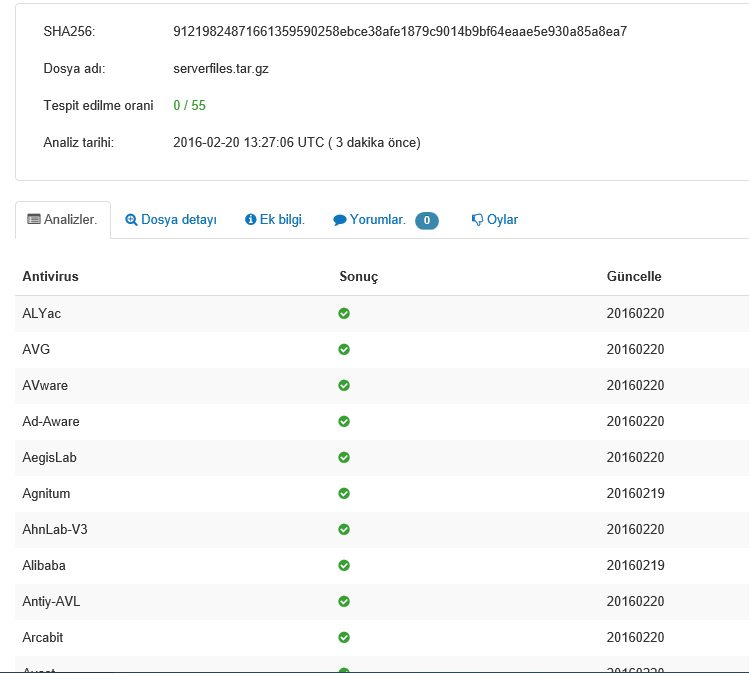Viewport: 749px width, 673px height.
Task: Click the green check icon for AhnLab-V3
Action: [344, 529]
